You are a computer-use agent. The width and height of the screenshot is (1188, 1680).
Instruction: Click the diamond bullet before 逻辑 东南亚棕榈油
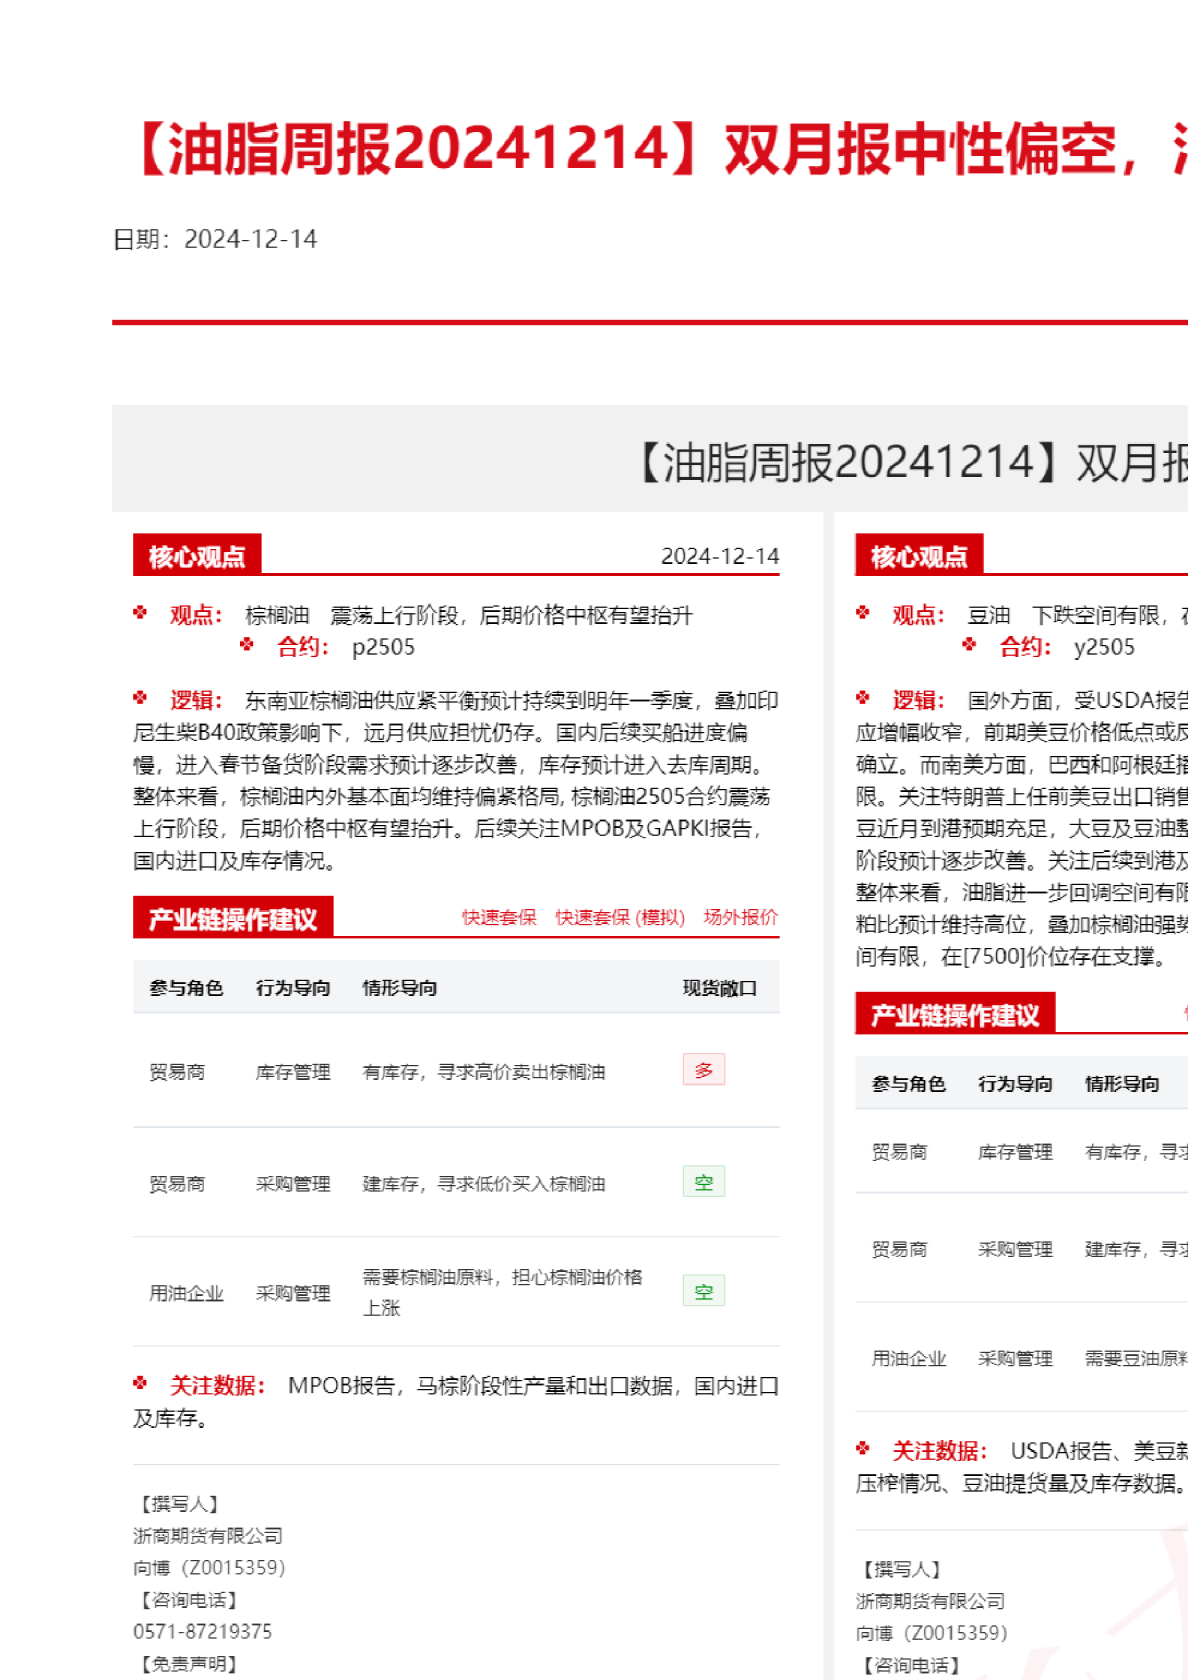click(x=140, y=698)
